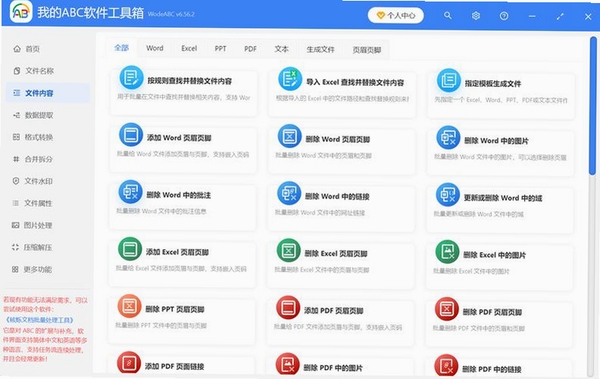The image size is (600, 379).
Task: Click 删除 Word 中的批注 icon
Action: tap(130, 192)
